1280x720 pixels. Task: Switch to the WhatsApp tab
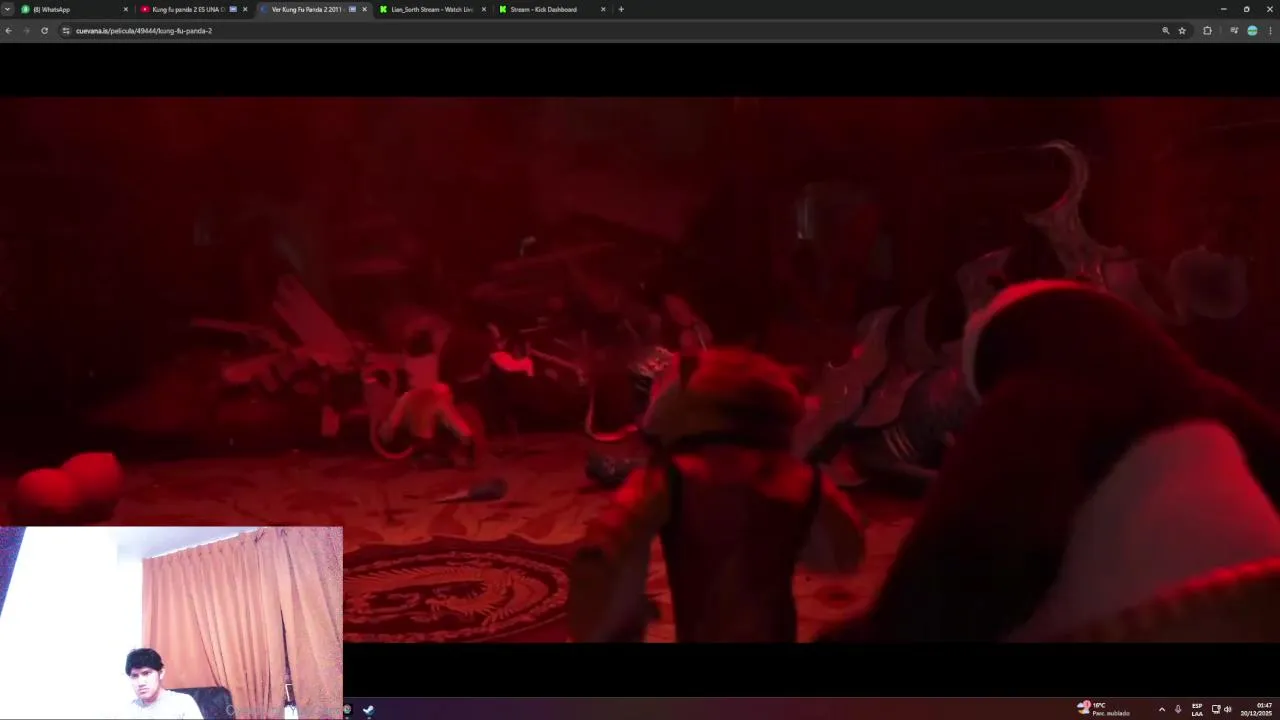click(x=75, y=9)
